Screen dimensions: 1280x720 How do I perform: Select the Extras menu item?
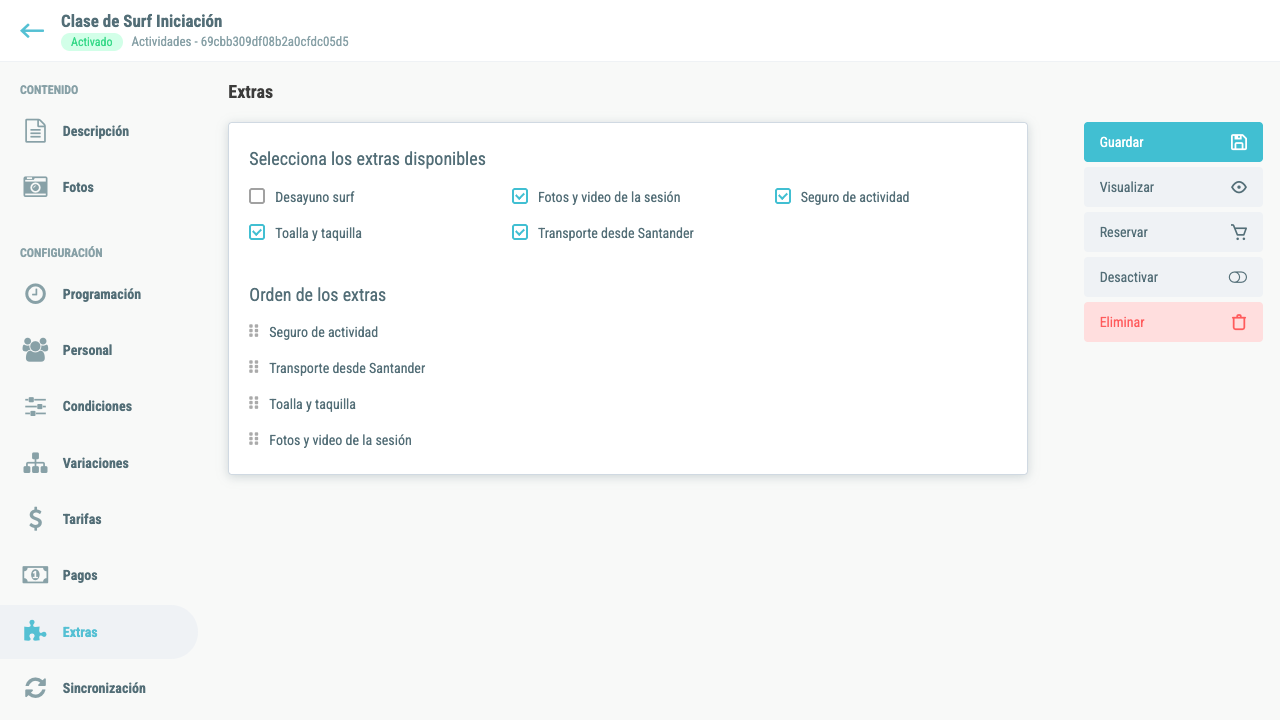[x=99, y=632]
